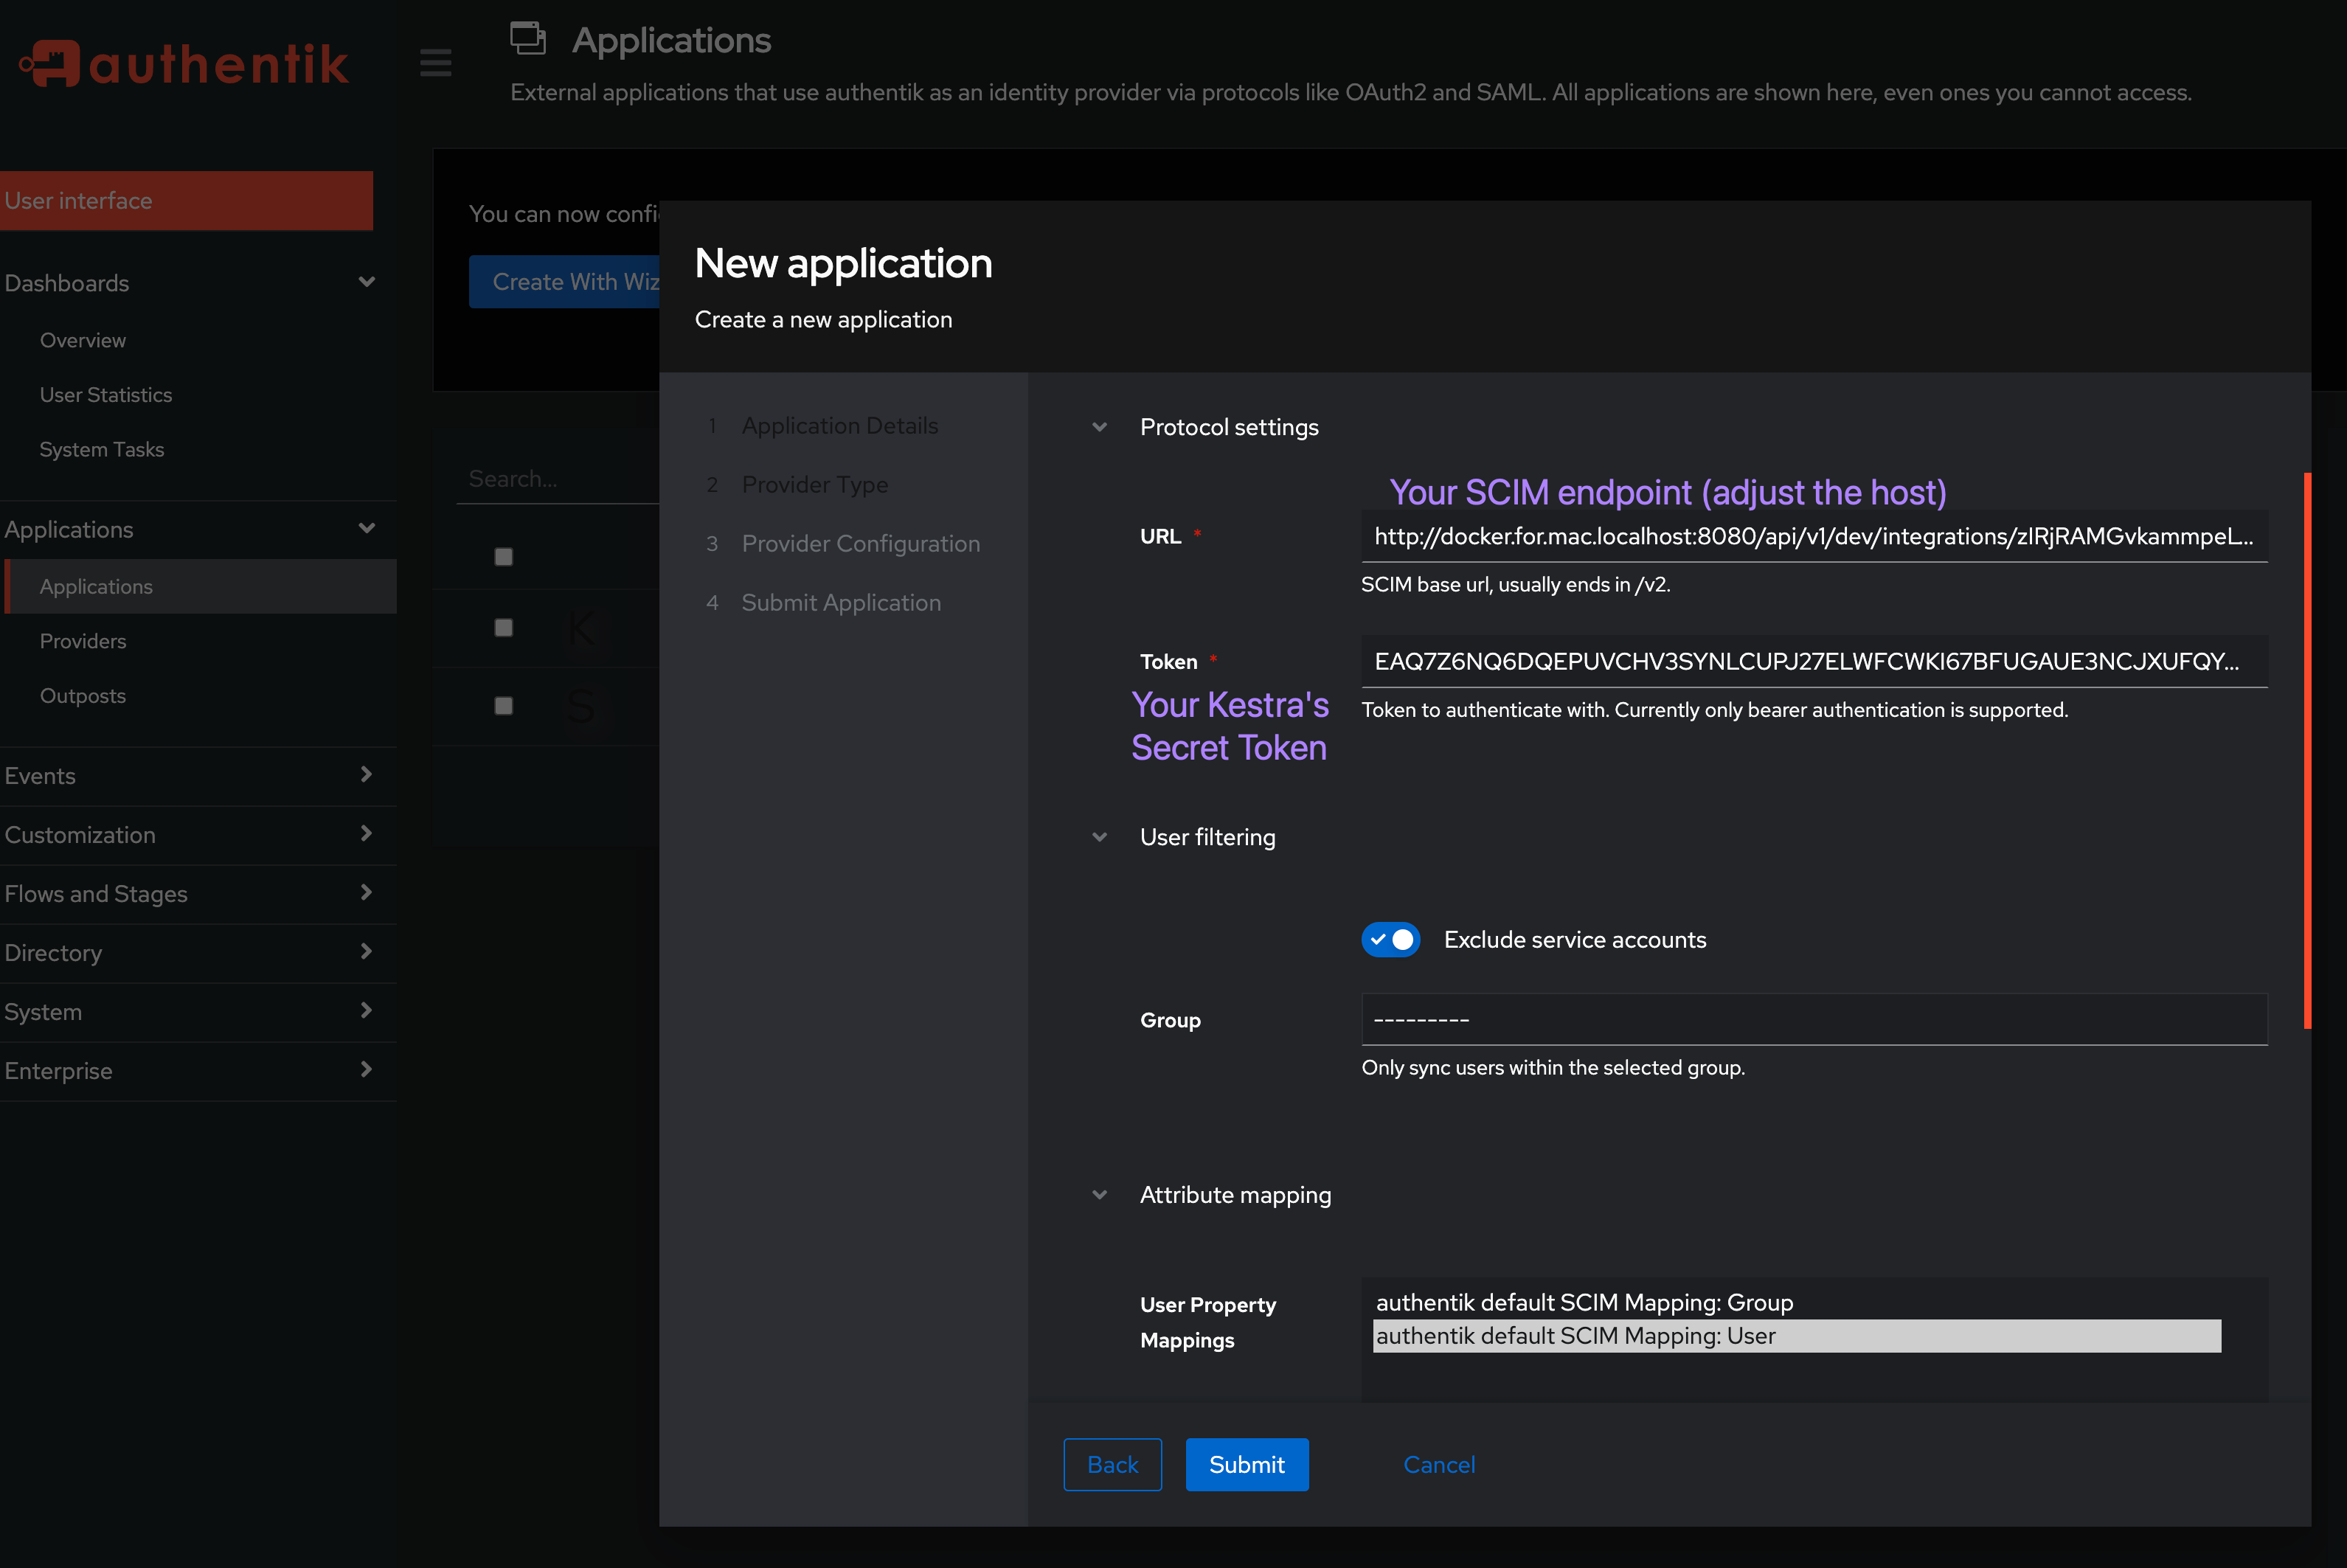Check the first application row checkbox
Image resolution: width=2347 pixels, height=1568 pixels.
503,556
